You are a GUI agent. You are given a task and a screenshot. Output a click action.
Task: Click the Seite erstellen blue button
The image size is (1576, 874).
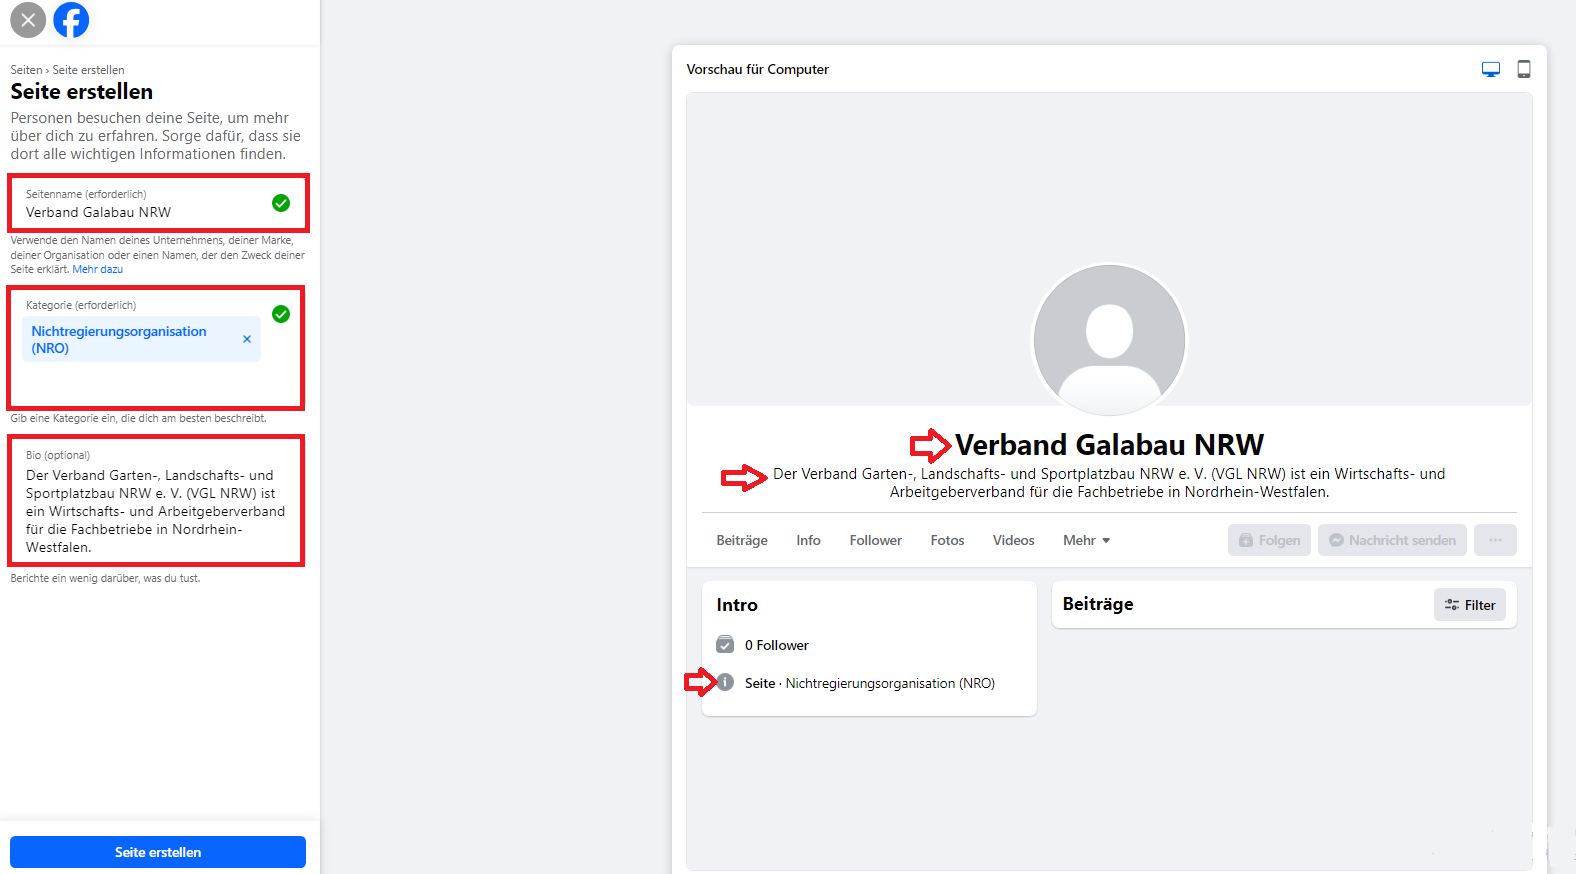tap(158, 852)
